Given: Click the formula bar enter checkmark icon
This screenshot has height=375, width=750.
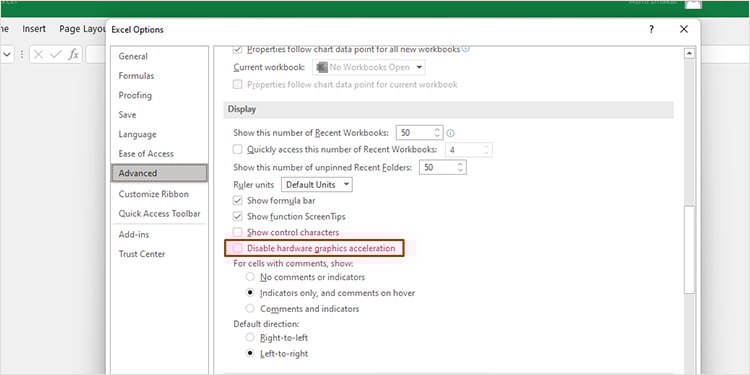Looking at the screenshot, I should 56,55.
